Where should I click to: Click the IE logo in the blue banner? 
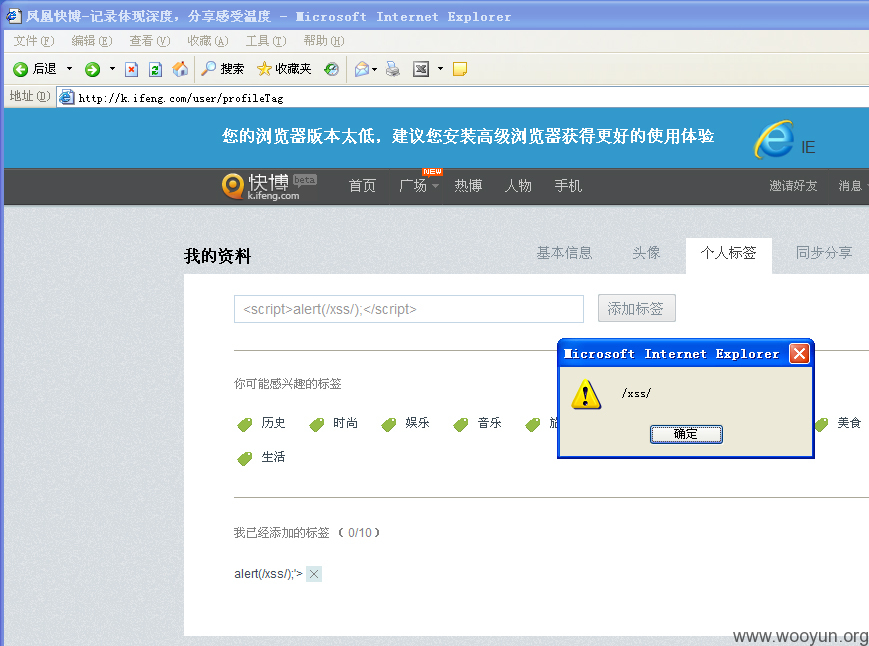[774, 139]
